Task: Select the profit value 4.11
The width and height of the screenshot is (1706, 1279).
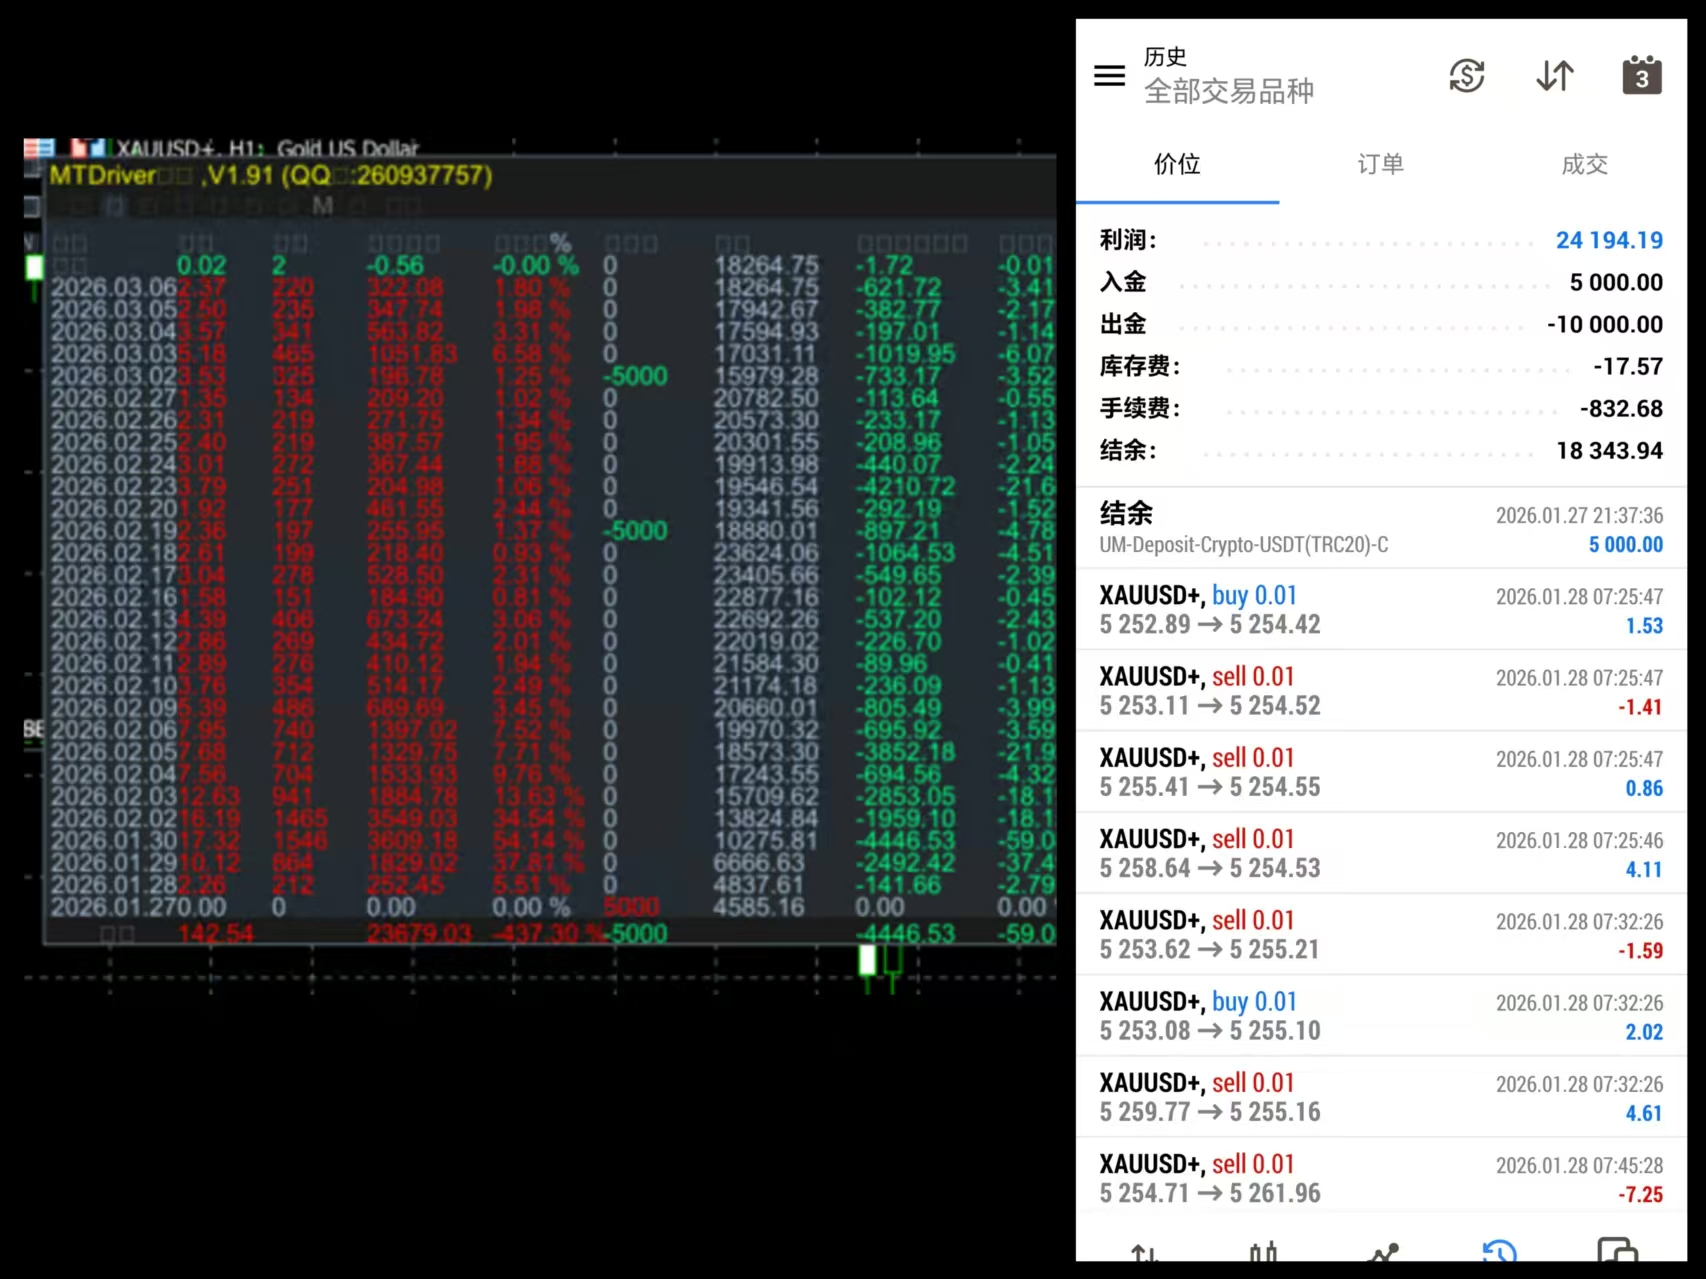Action: (x=1644, y=869)
